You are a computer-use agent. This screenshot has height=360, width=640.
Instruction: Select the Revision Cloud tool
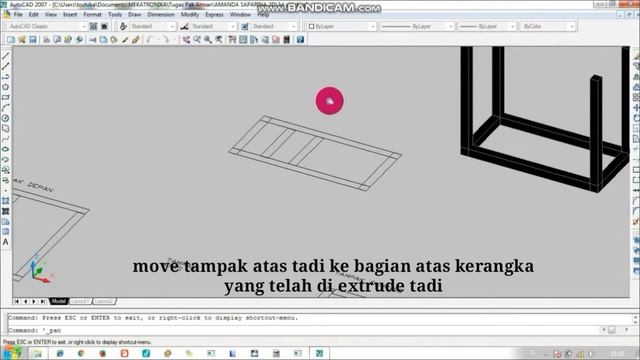pyautogui.click(x=6, y=129)
